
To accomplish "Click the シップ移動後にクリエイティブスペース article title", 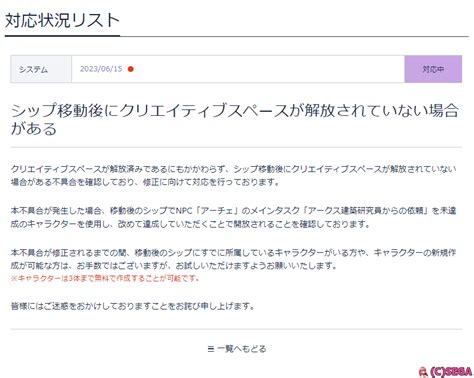I will click(x=235, y=120).
